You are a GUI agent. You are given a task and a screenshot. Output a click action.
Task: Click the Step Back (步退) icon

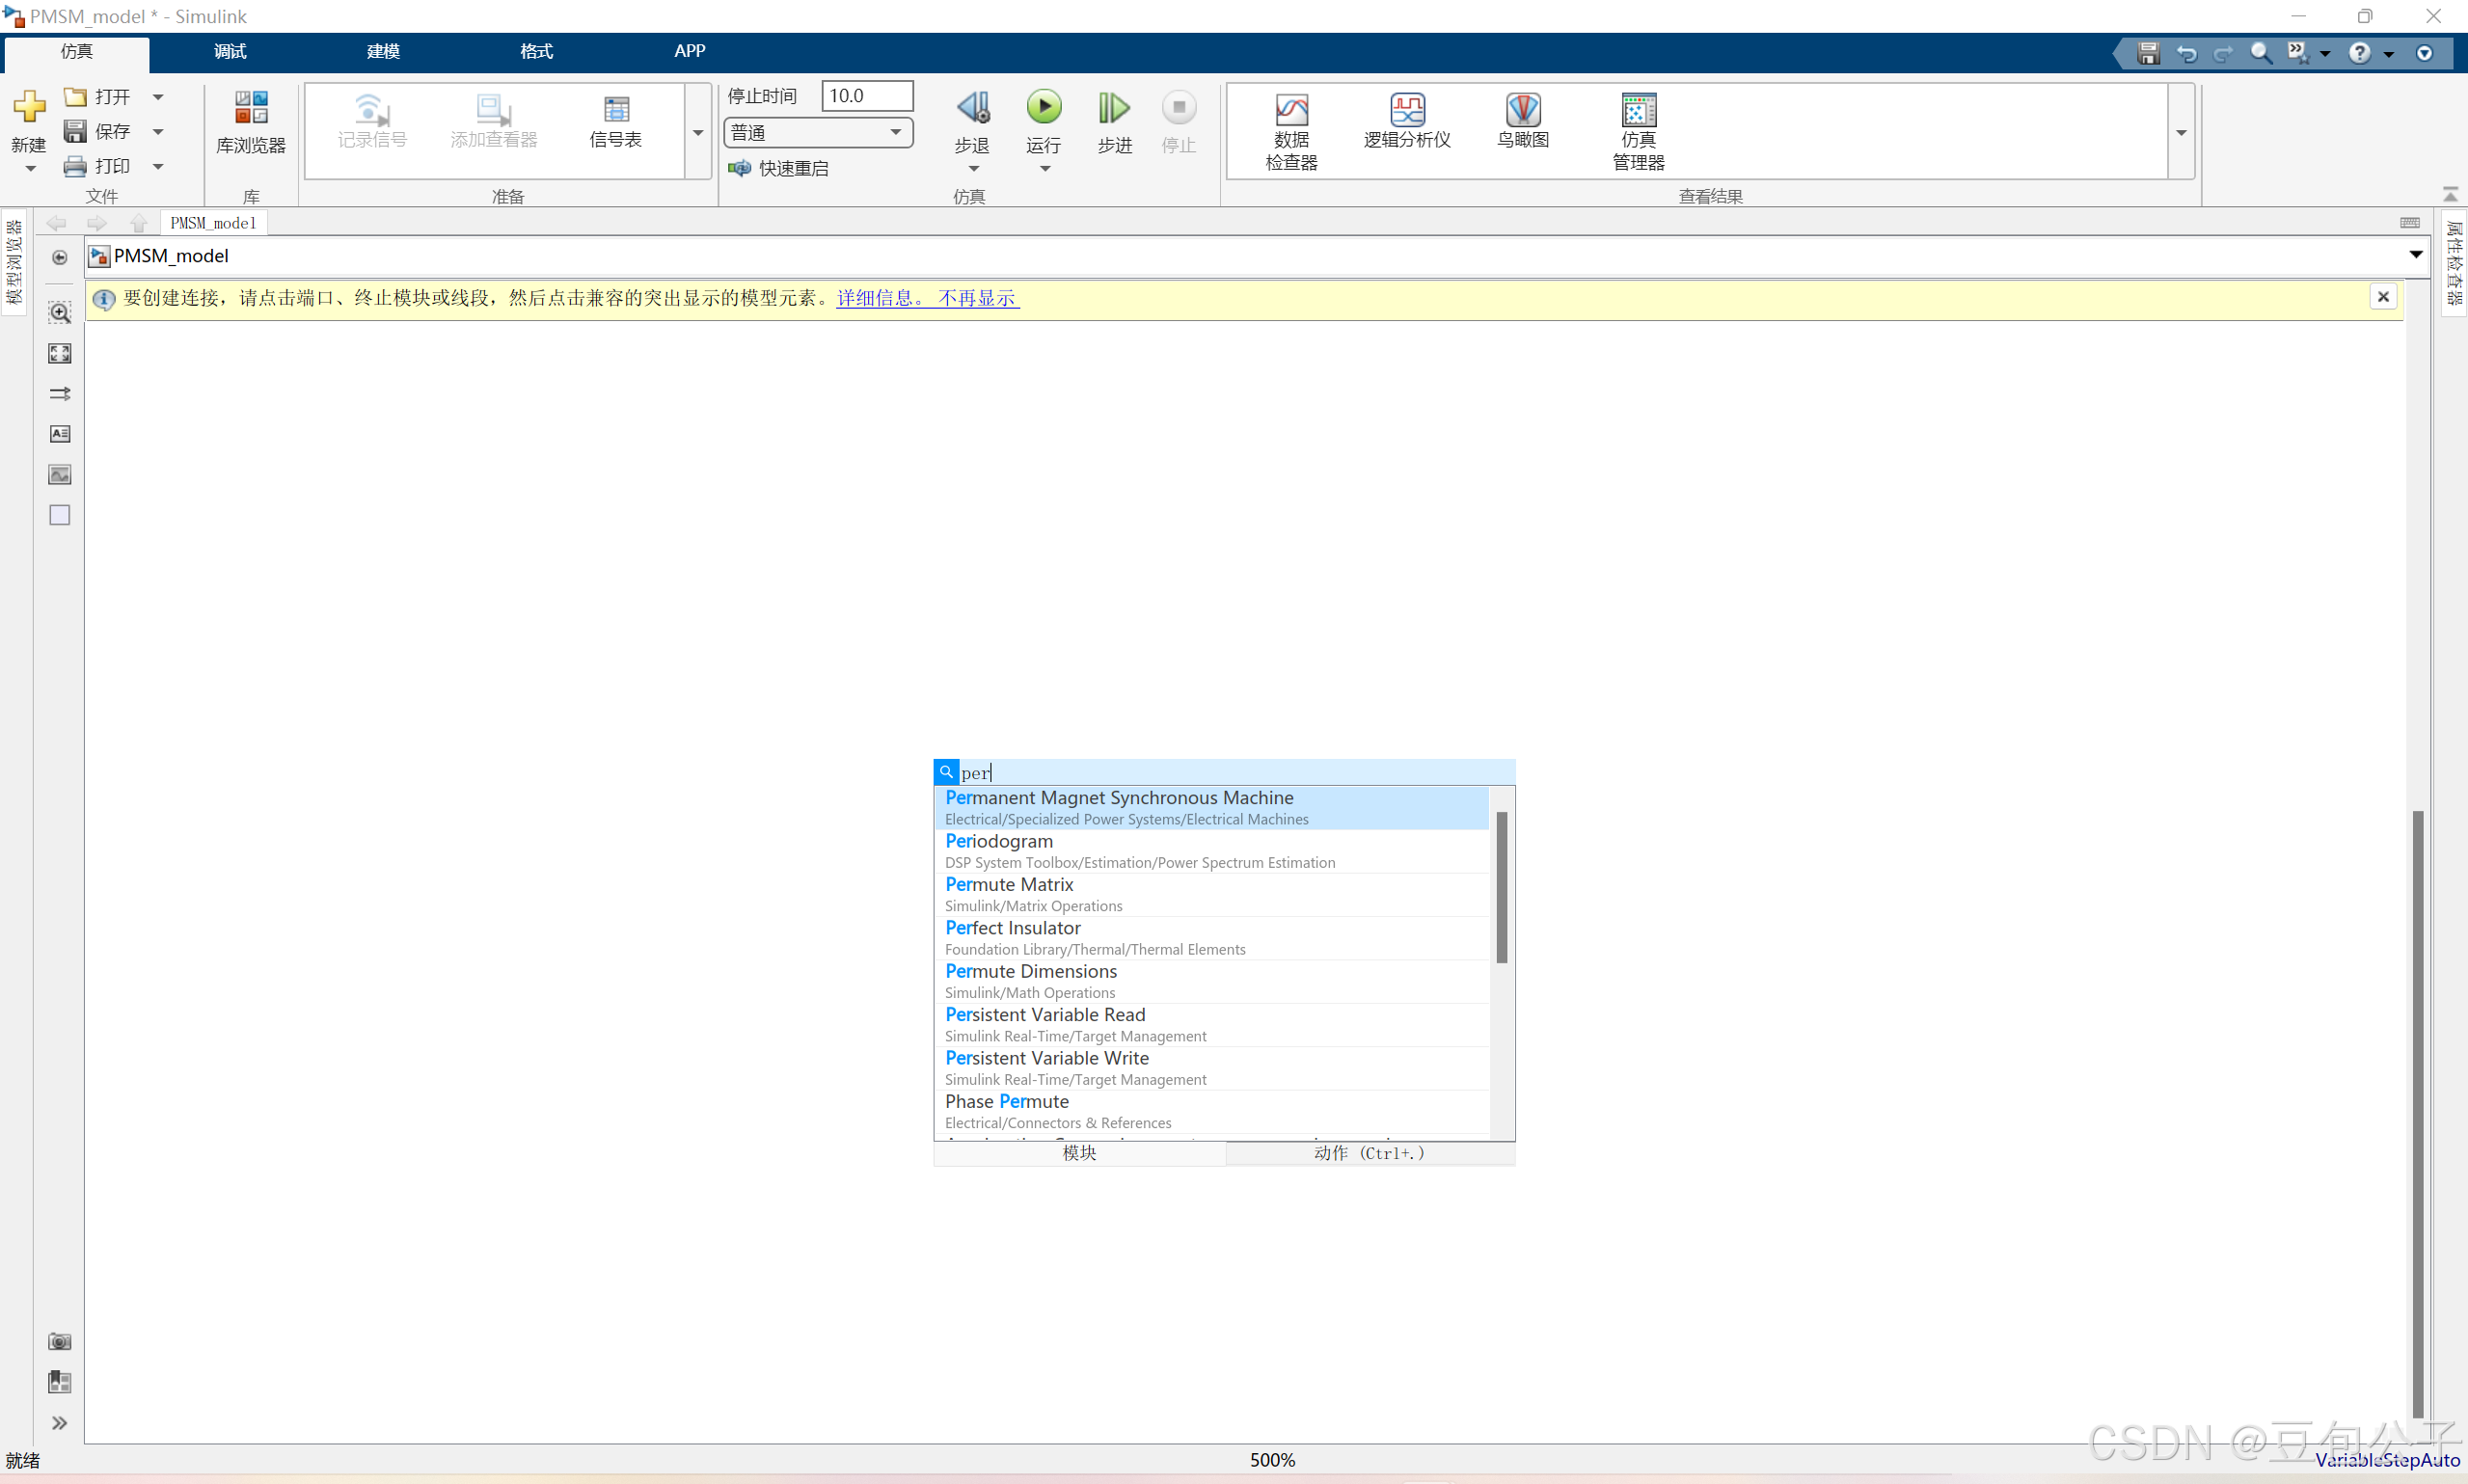[972, 108]
